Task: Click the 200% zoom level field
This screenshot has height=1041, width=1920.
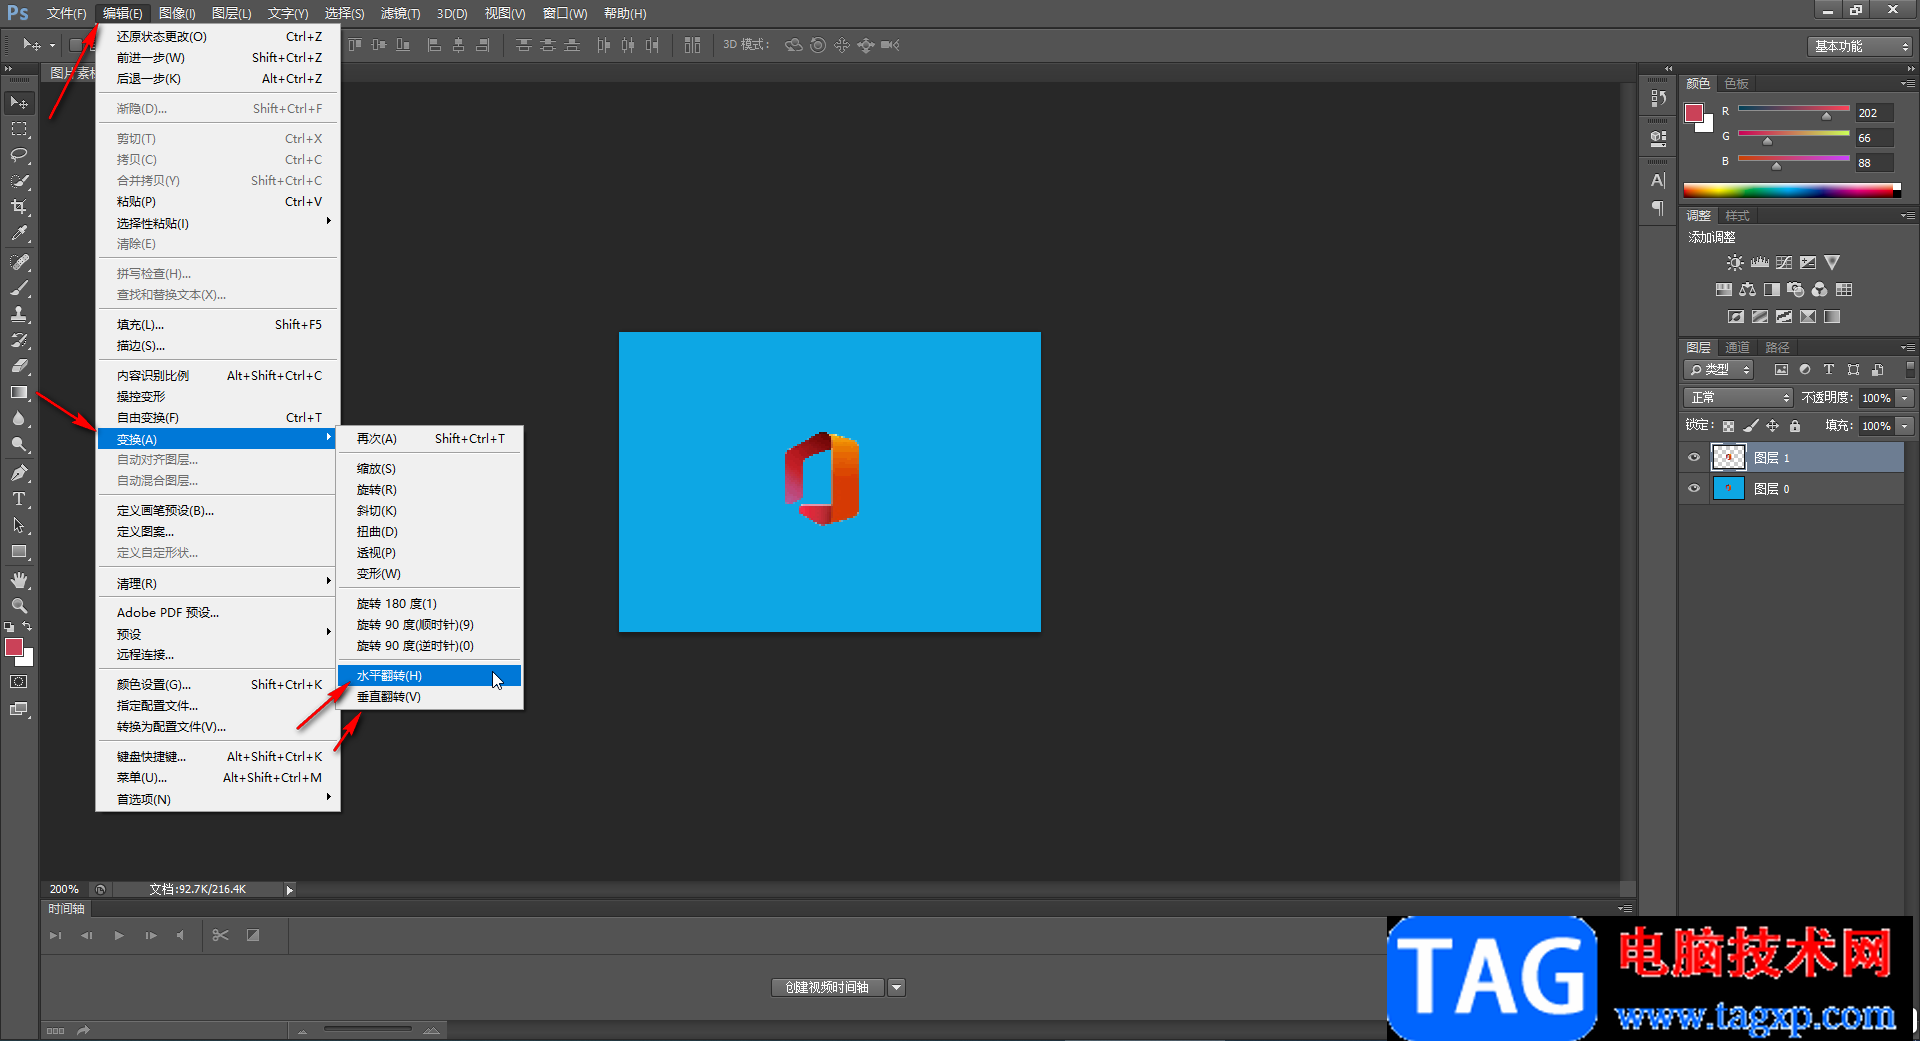Action: [65, 890]
